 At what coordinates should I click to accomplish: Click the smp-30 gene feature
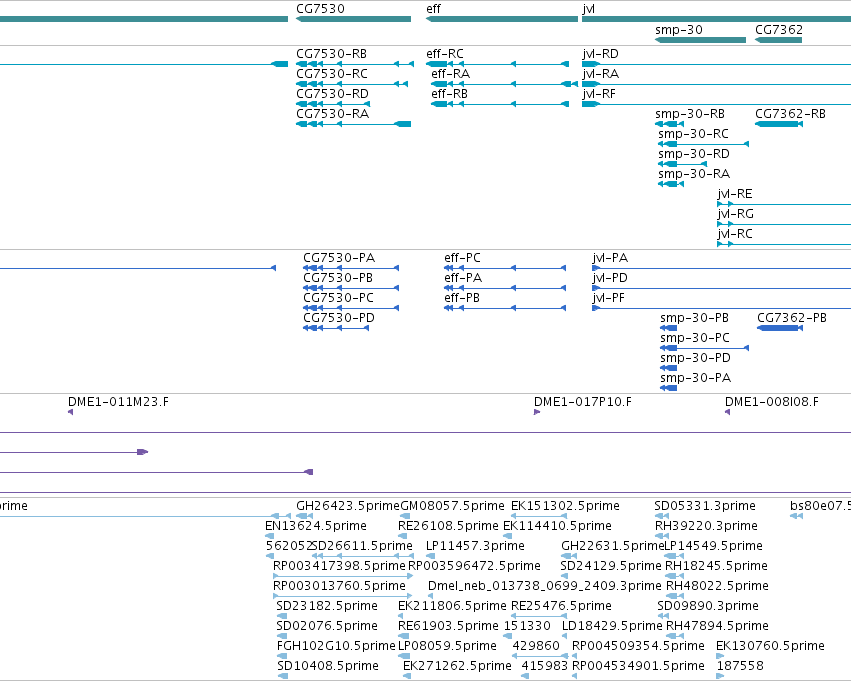[x=700, y=40]
